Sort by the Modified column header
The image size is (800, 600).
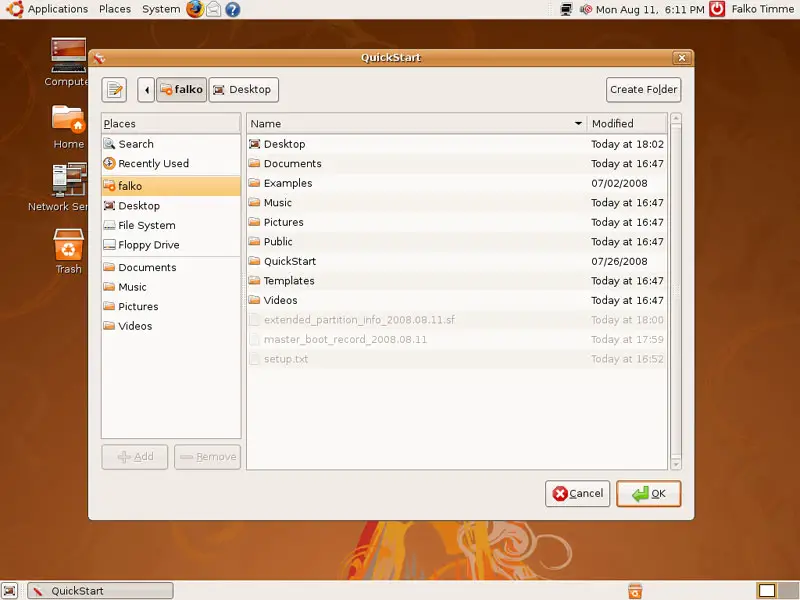627,123
